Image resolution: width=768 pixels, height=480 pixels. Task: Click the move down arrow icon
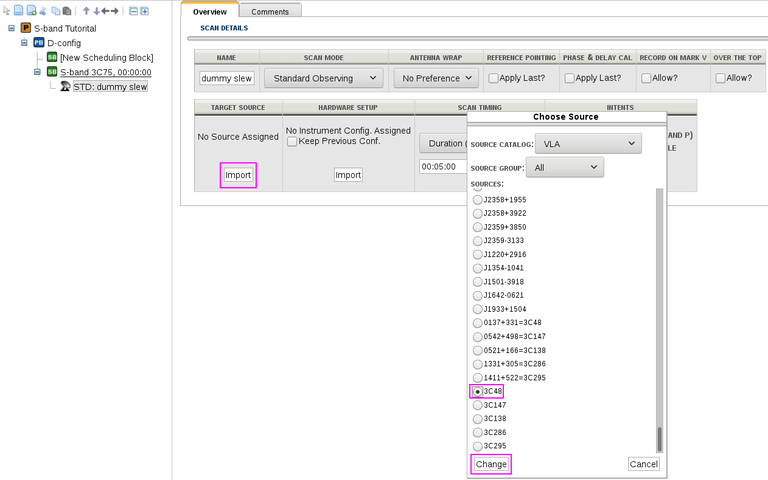pos(95,11)
